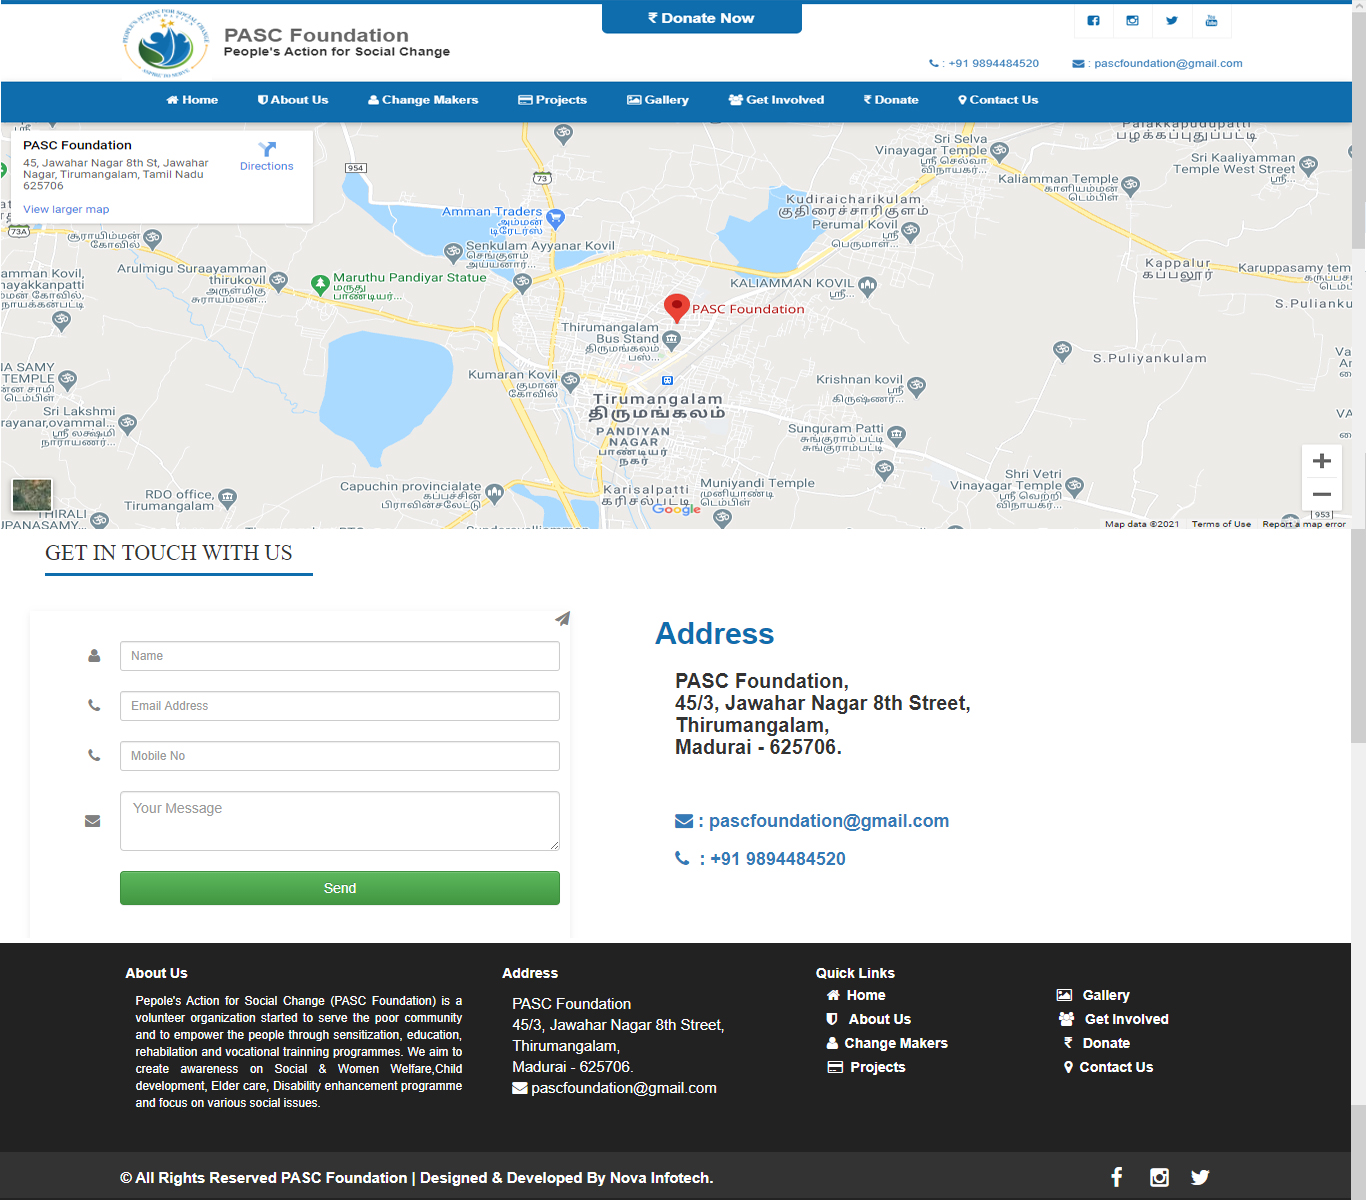Open Get Involved navigation item
Image resolution: width=1366 pixels, height=1200 pixels.
click(777, 100)
